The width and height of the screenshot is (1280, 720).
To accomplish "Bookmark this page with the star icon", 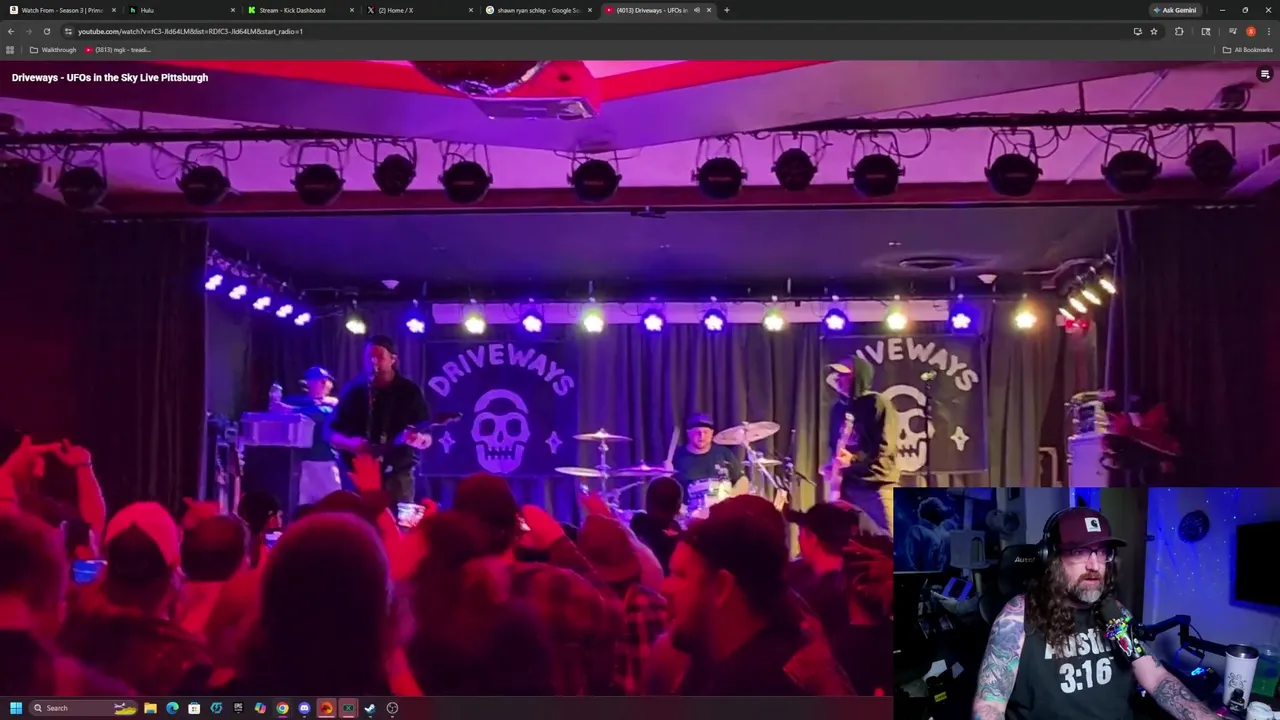I will (1154, 31).
